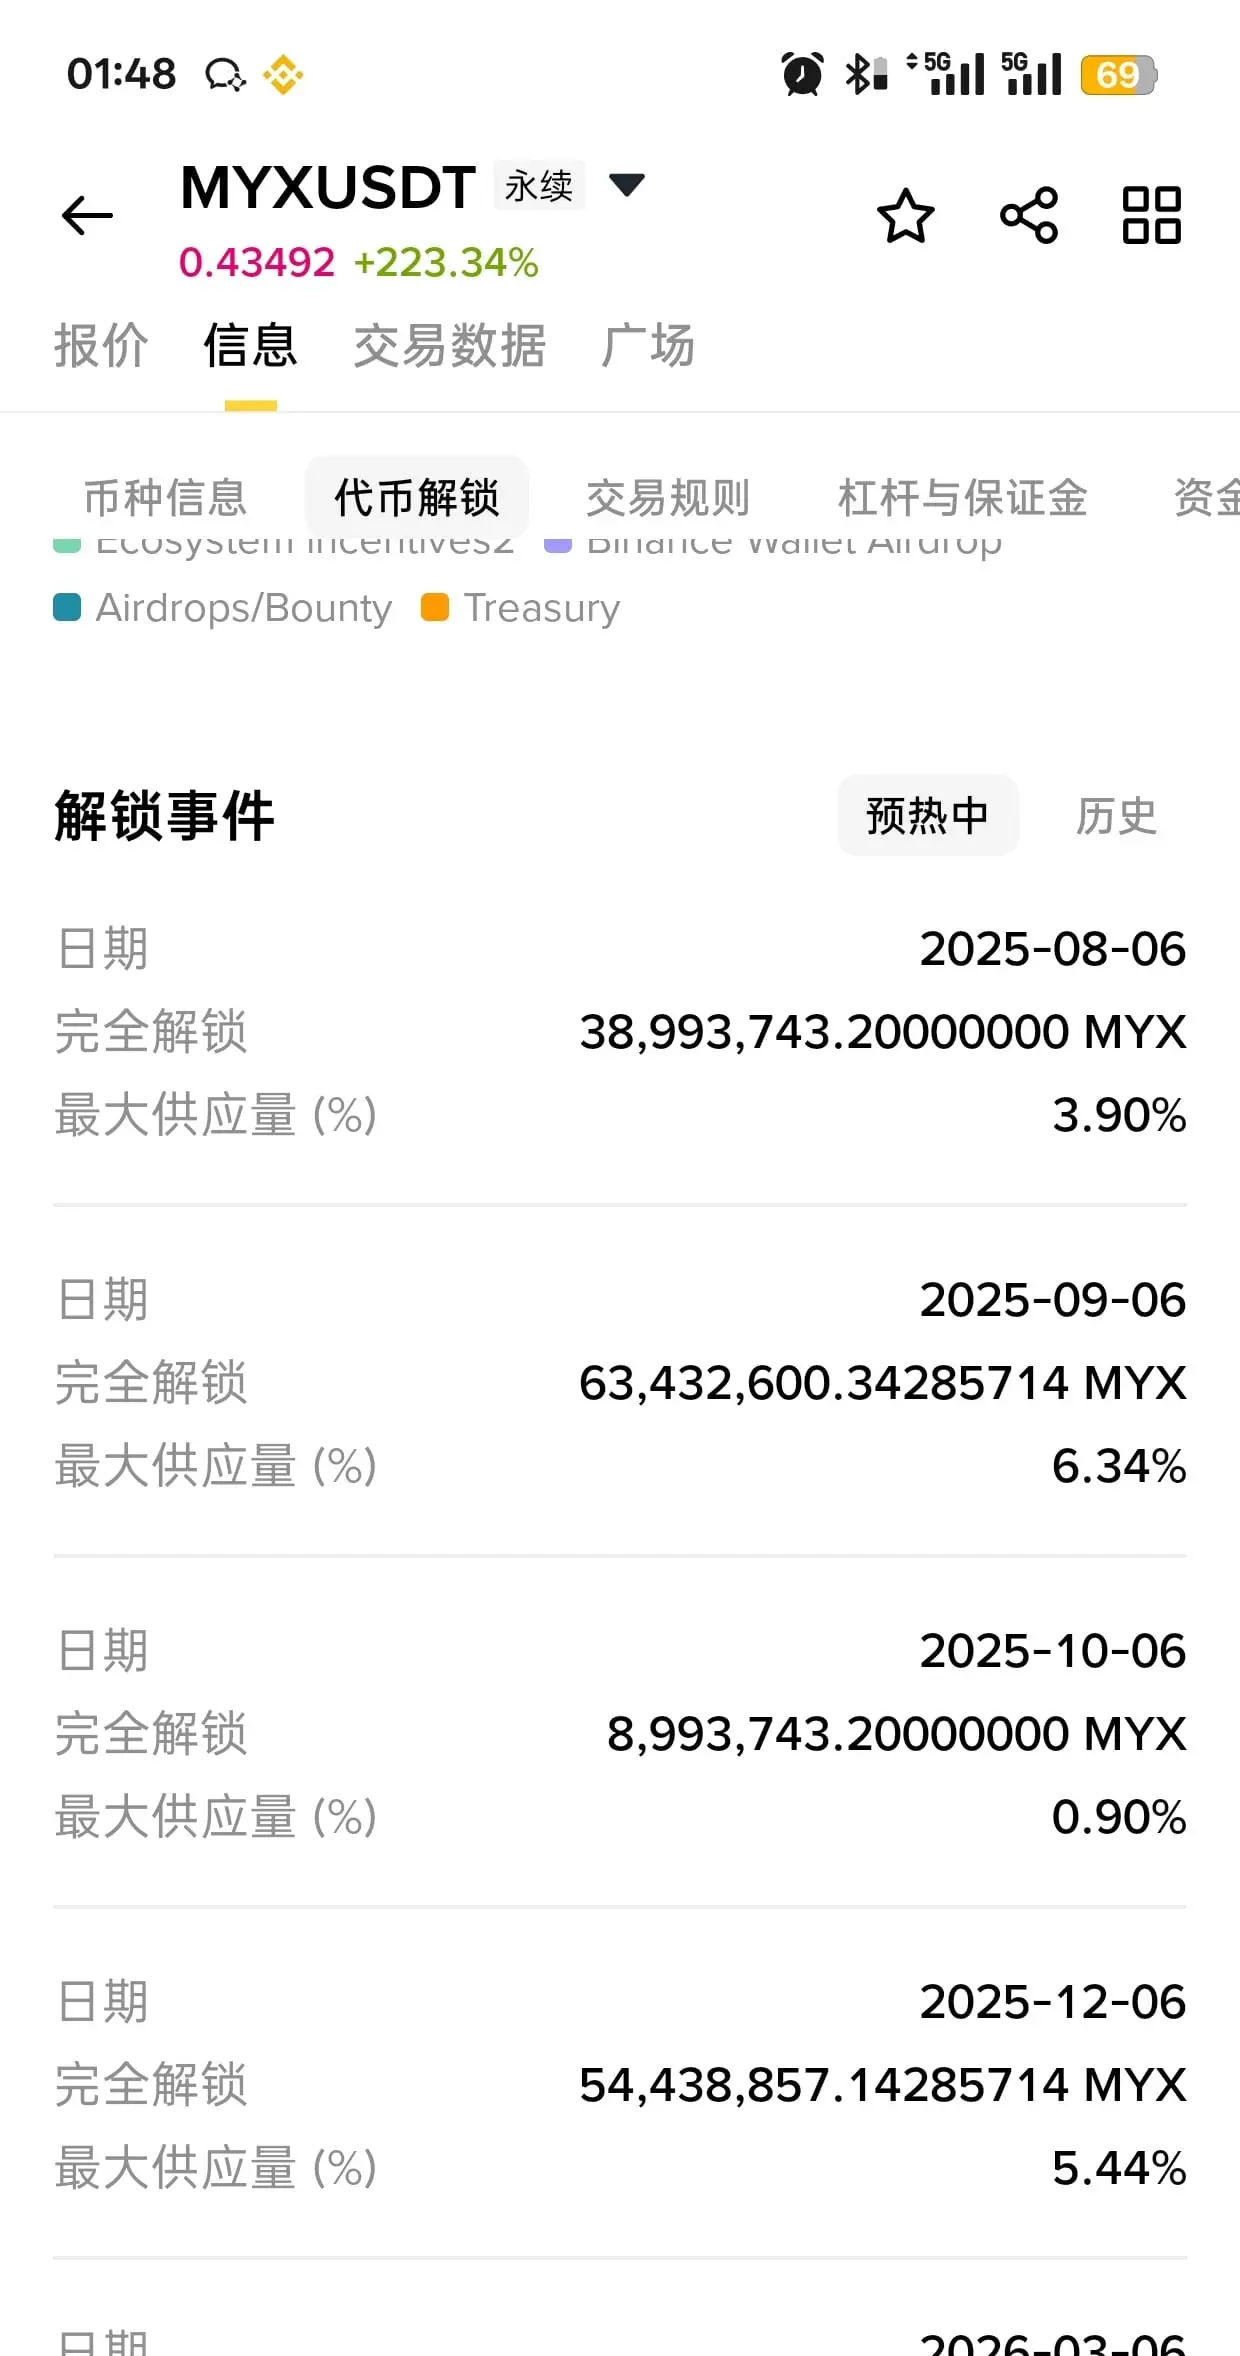Select the 预热中 upcoming events toggle
Viewport: 1240px width, 2356px height.
coord(928,816)
